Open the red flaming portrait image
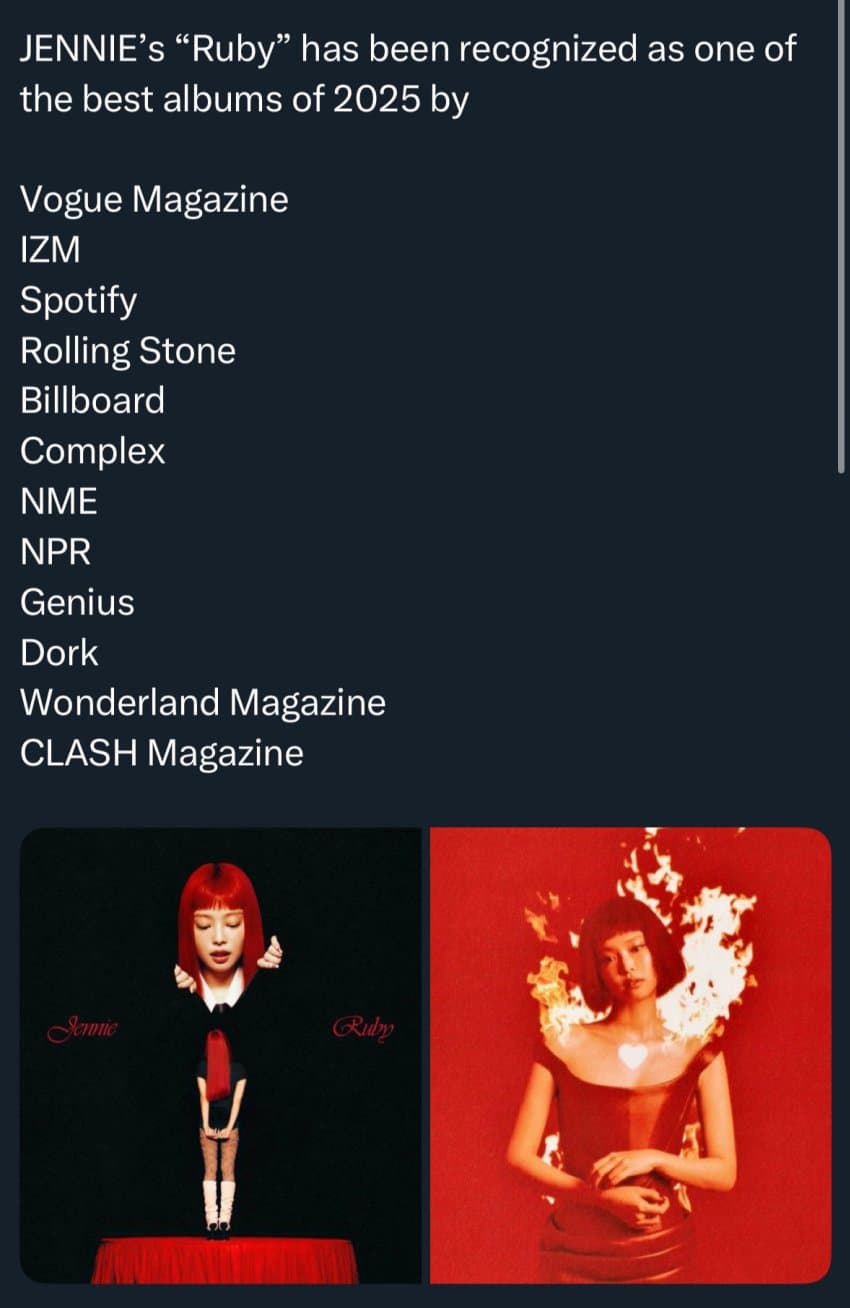Image resolution: width=850 pixels, height=1308 pixels. coord(630,1055)
